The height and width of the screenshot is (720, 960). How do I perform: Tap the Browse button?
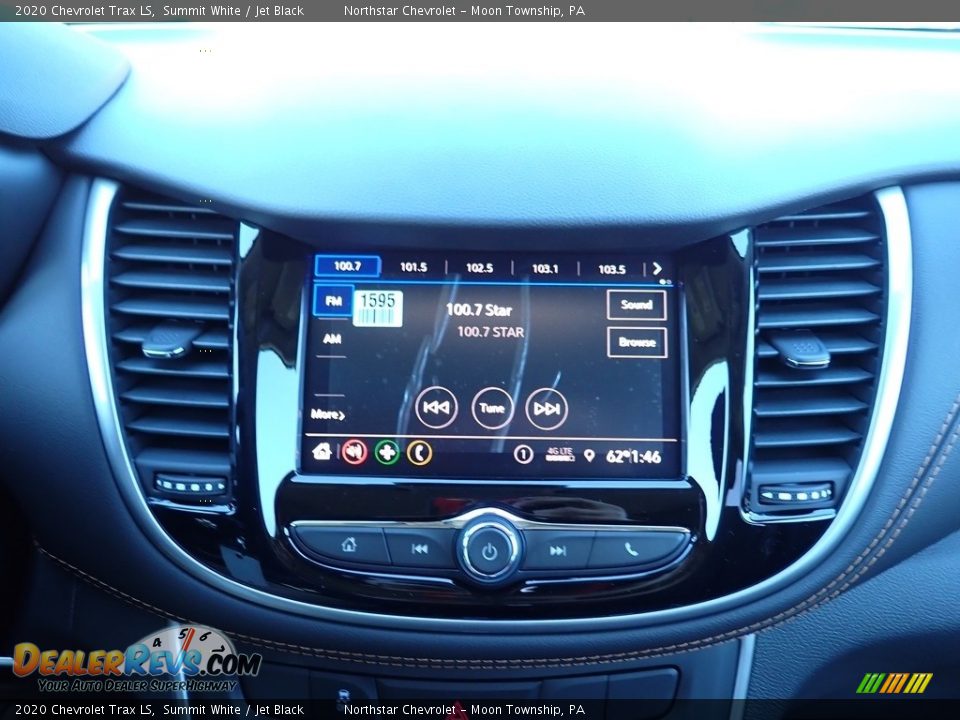[637, 343]
